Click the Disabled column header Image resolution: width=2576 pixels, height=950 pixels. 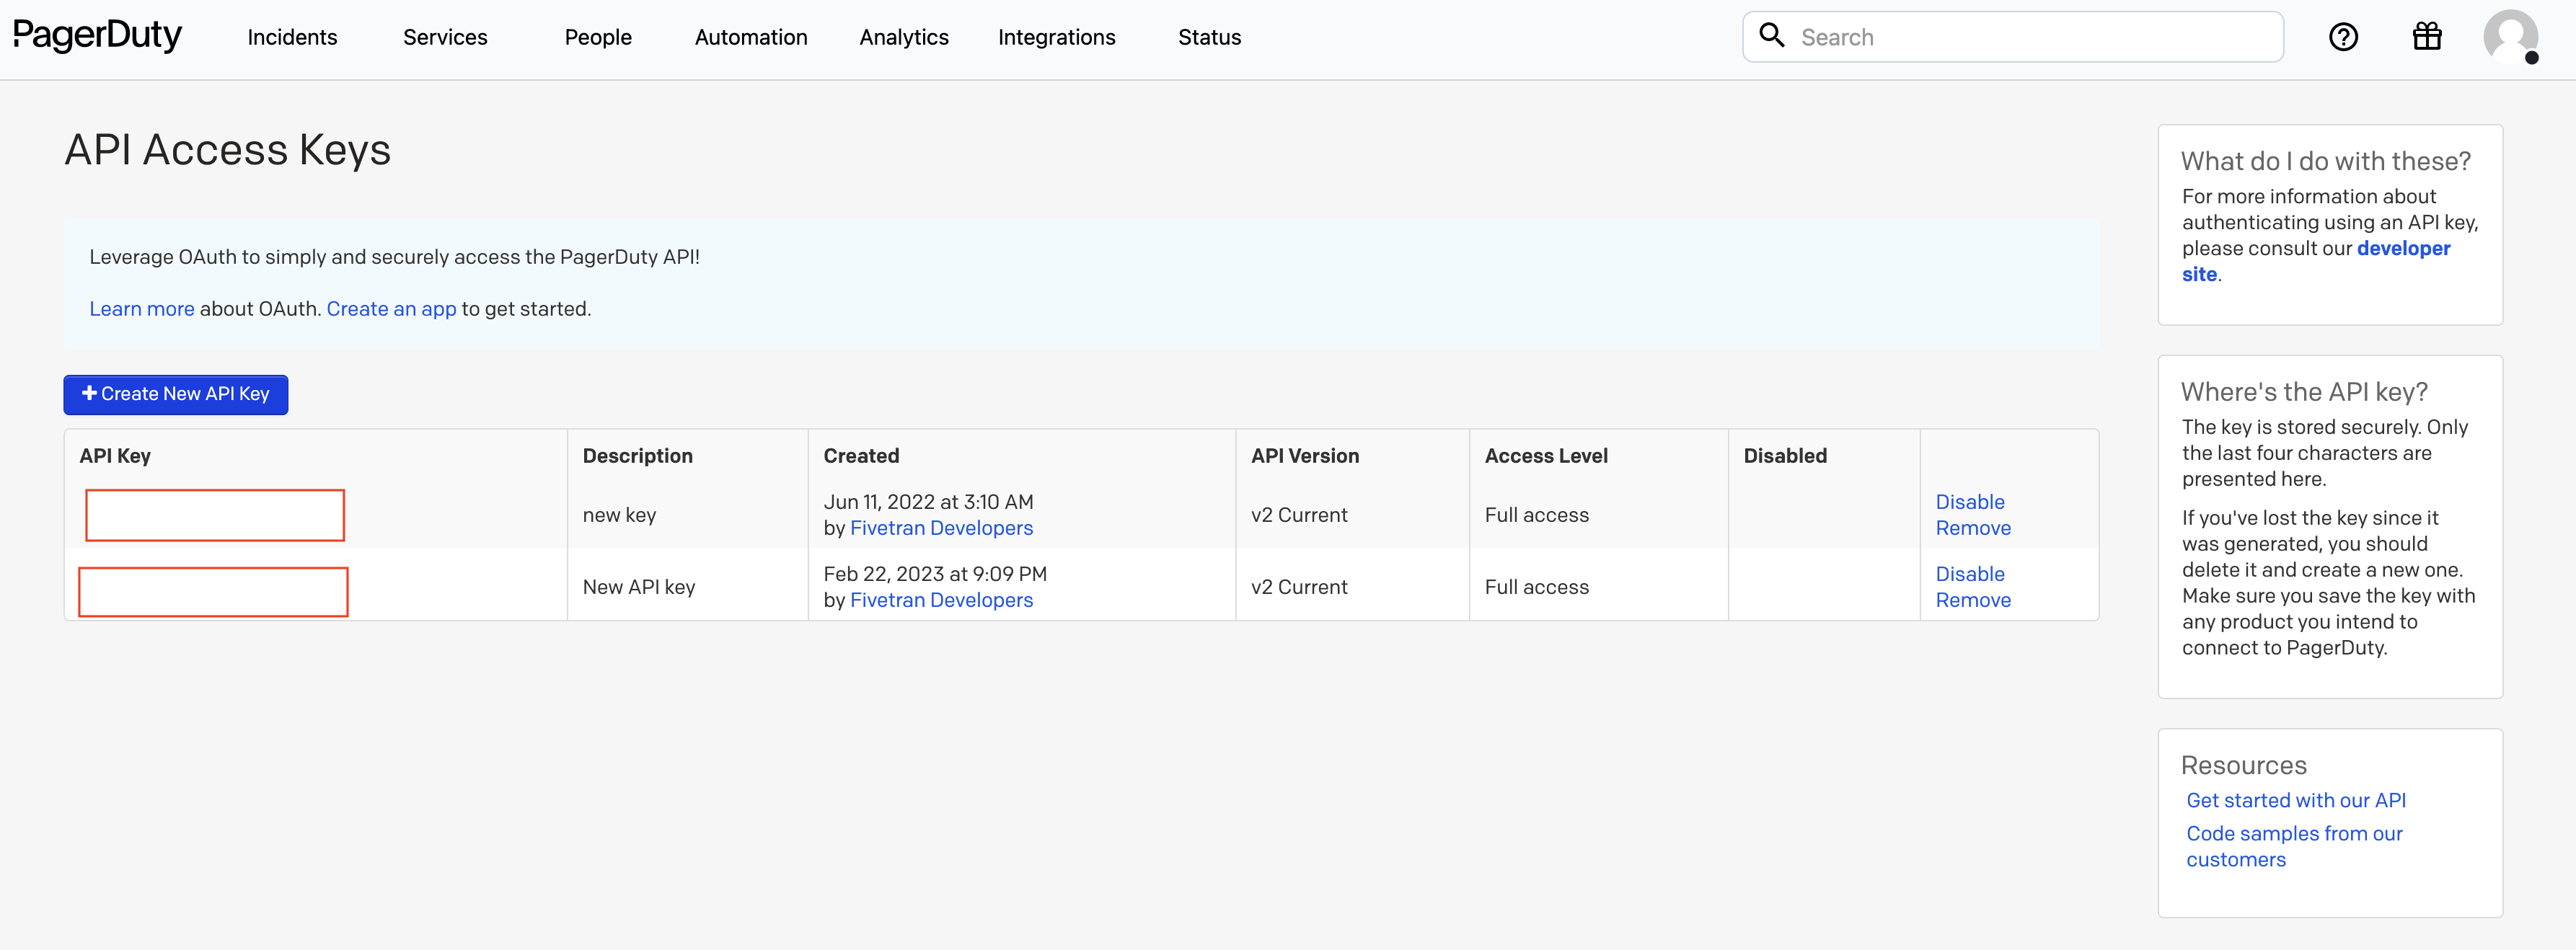click(1785, 456)
